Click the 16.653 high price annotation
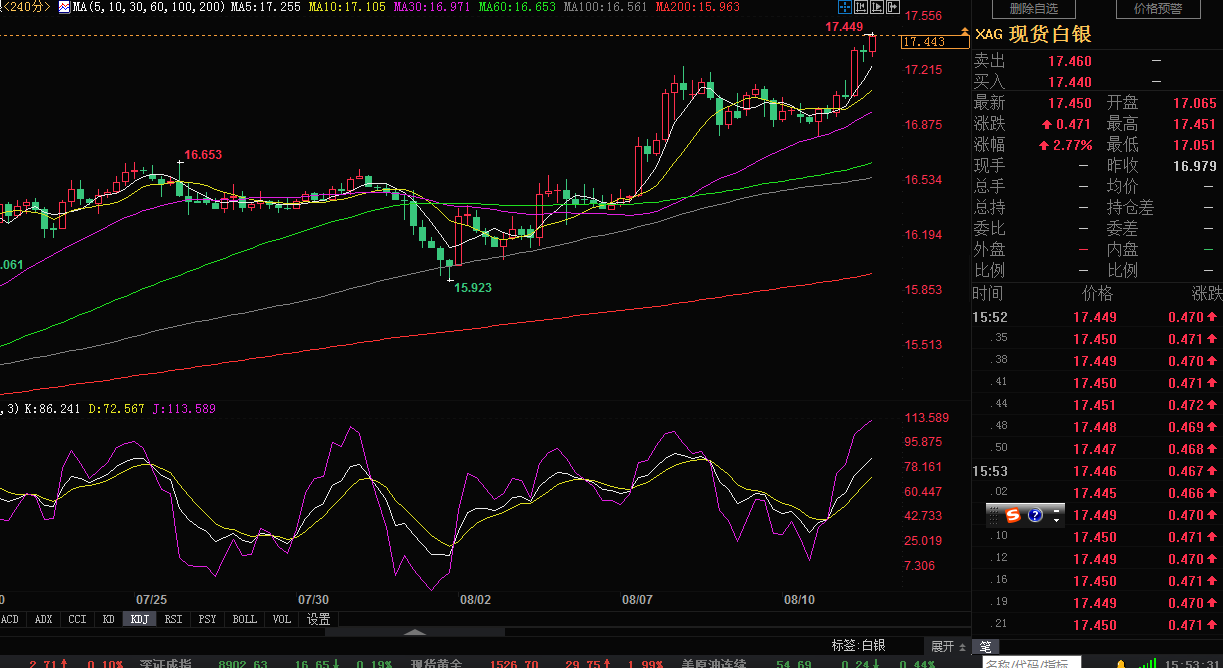Viewport: 1223px width, 668px height. 204,155
